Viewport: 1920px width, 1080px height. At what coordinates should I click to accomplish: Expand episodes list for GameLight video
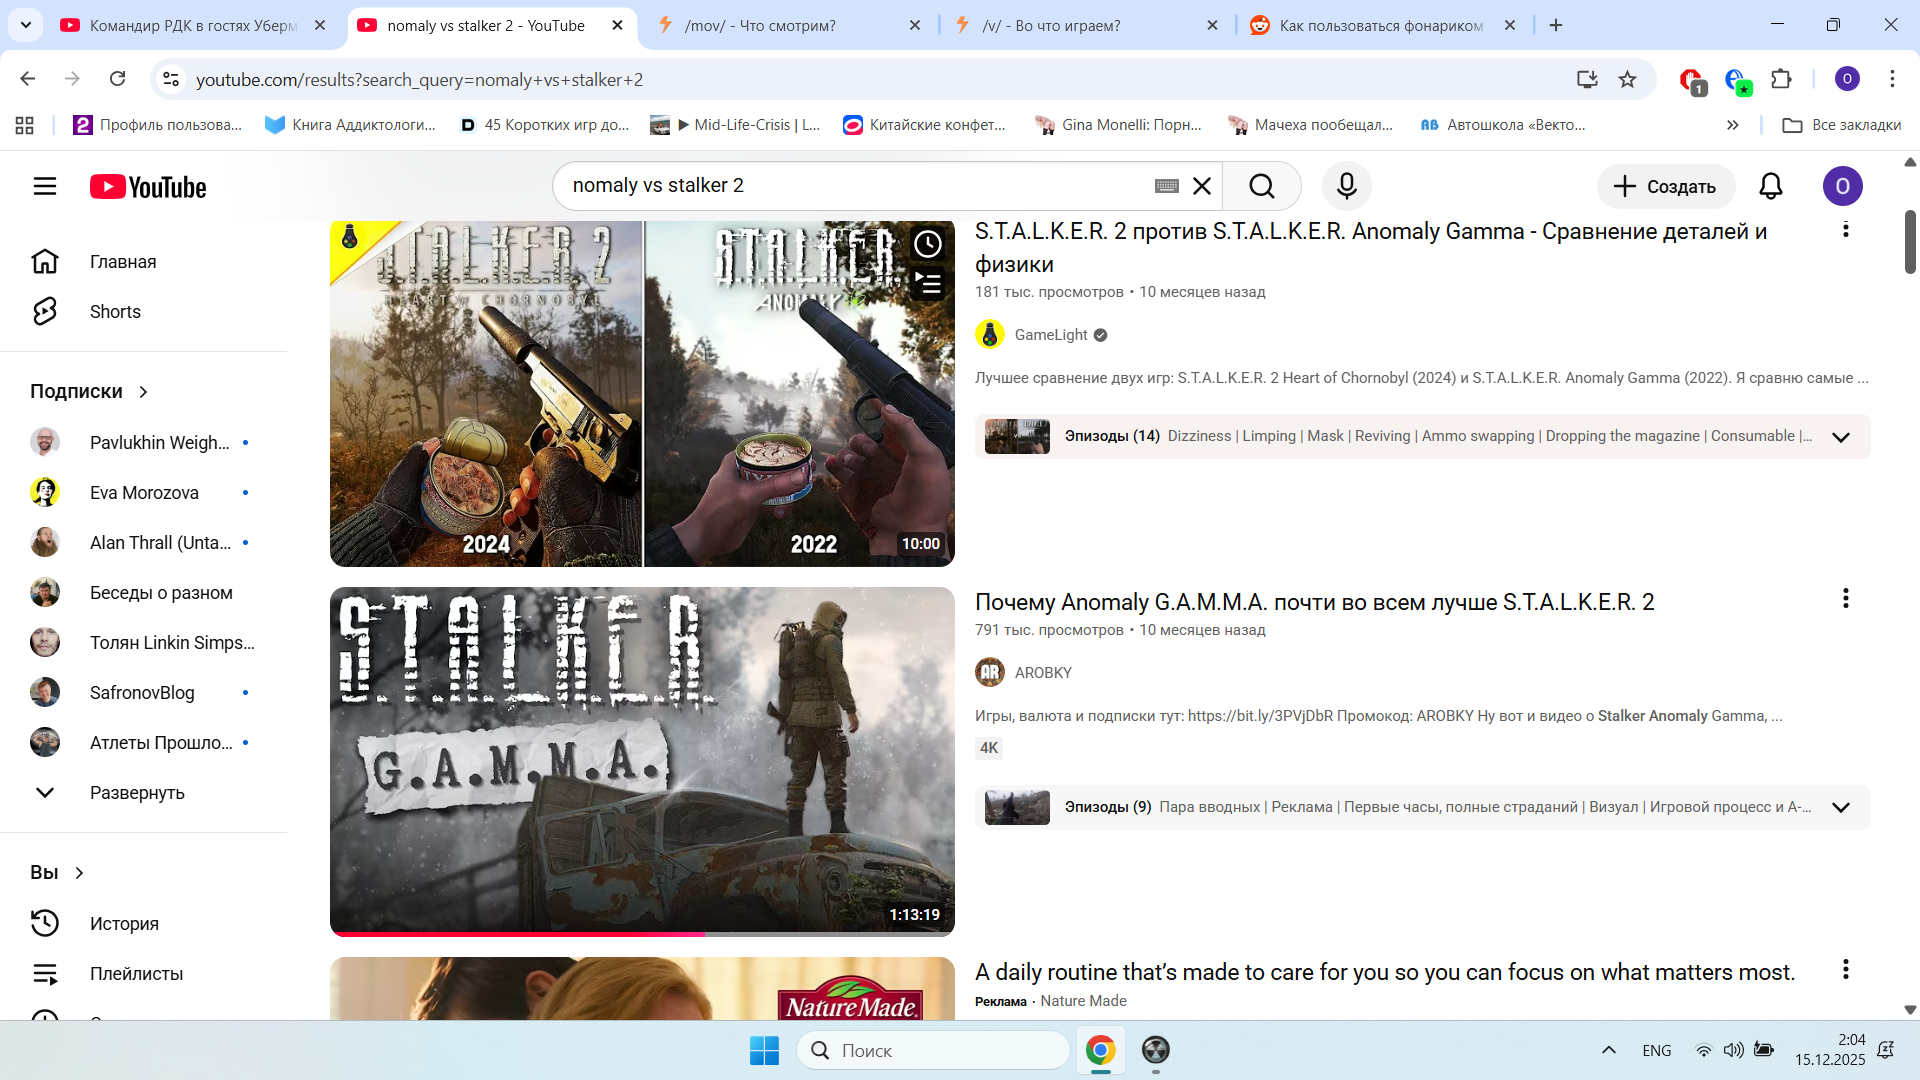click(x=1840, y=437)
